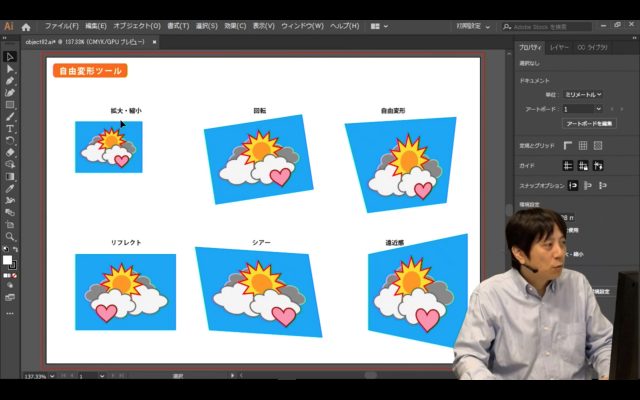Expand the status bar display options arrow
640x400 pixels.
coord(233,376)
